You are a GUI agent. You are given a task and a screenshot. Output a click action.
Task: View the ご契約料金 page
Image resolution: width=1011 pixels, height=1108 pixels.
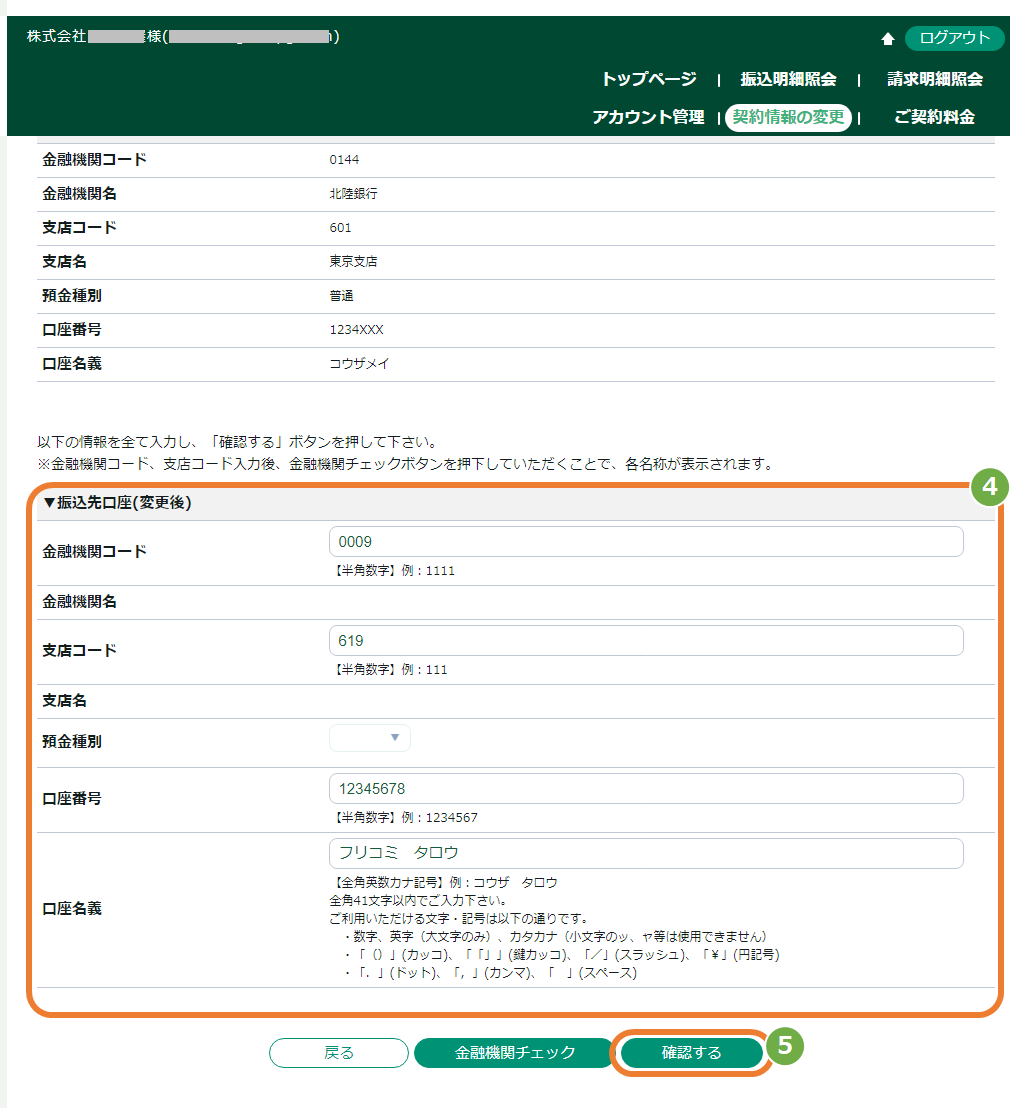(932, 117)
